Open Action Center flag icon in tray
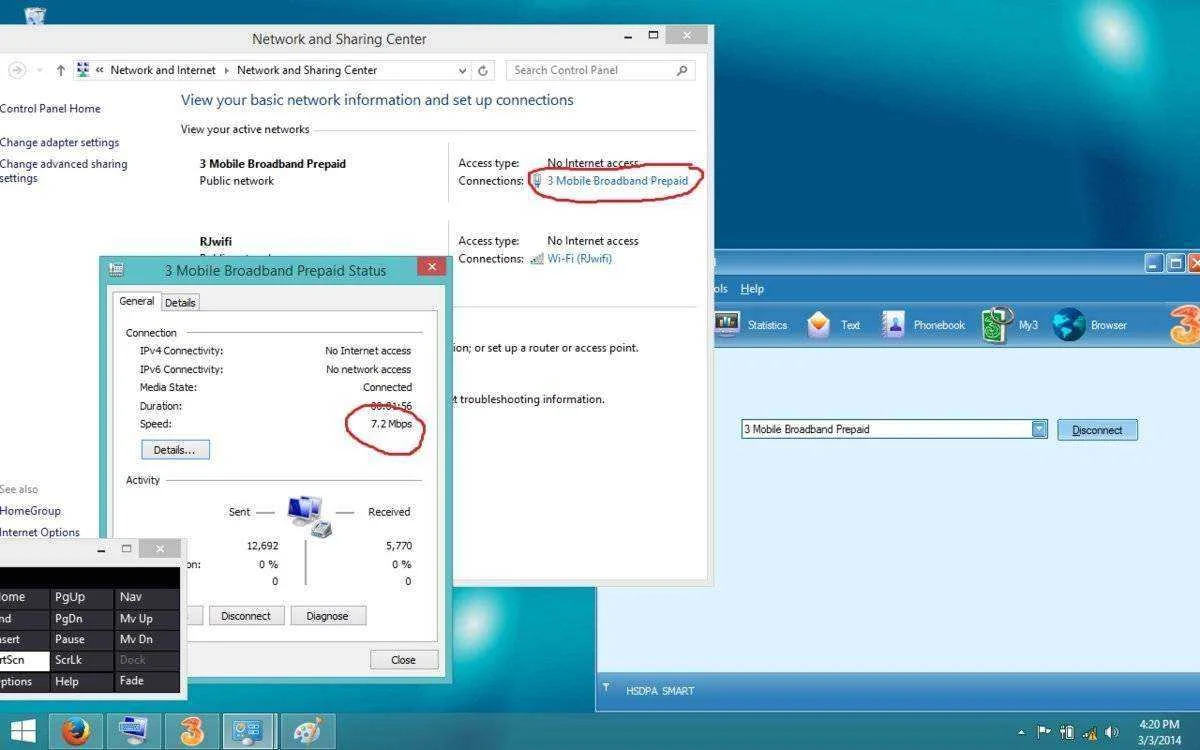The width and height of the screenshot is (1200, 750). tap(1045, 732)
